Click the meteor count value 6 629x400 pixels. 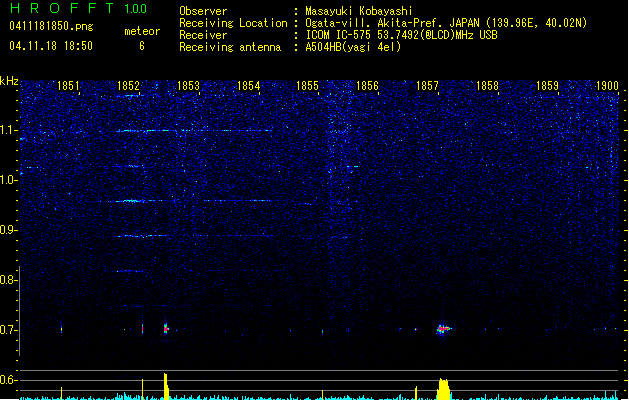(142, 46)
